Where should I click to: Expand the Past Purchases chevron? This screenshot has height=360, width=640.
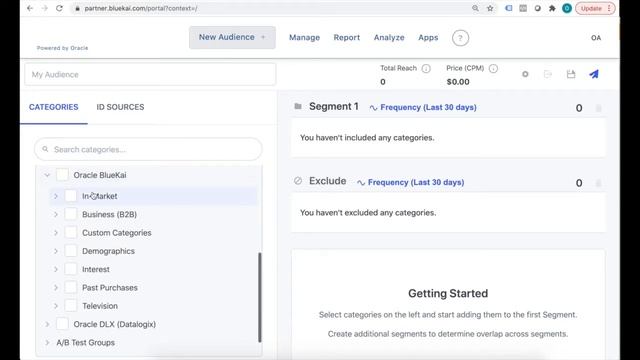point(56,288)
